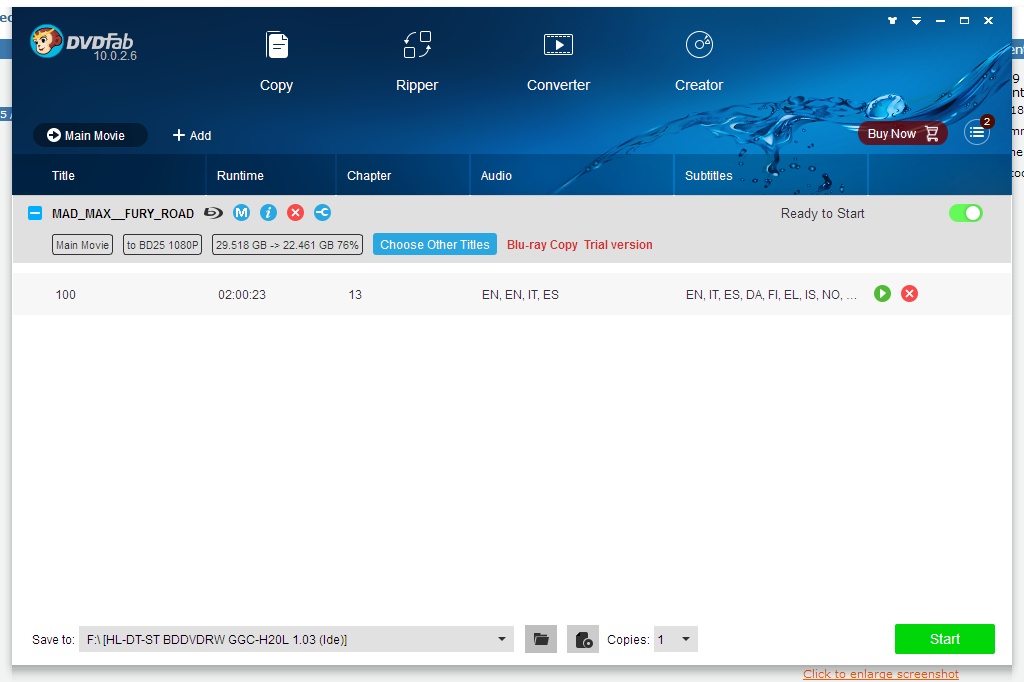The image size is (1024, 682).
Task: Stay on the Copy tab
Action: [x=276, y=58]
